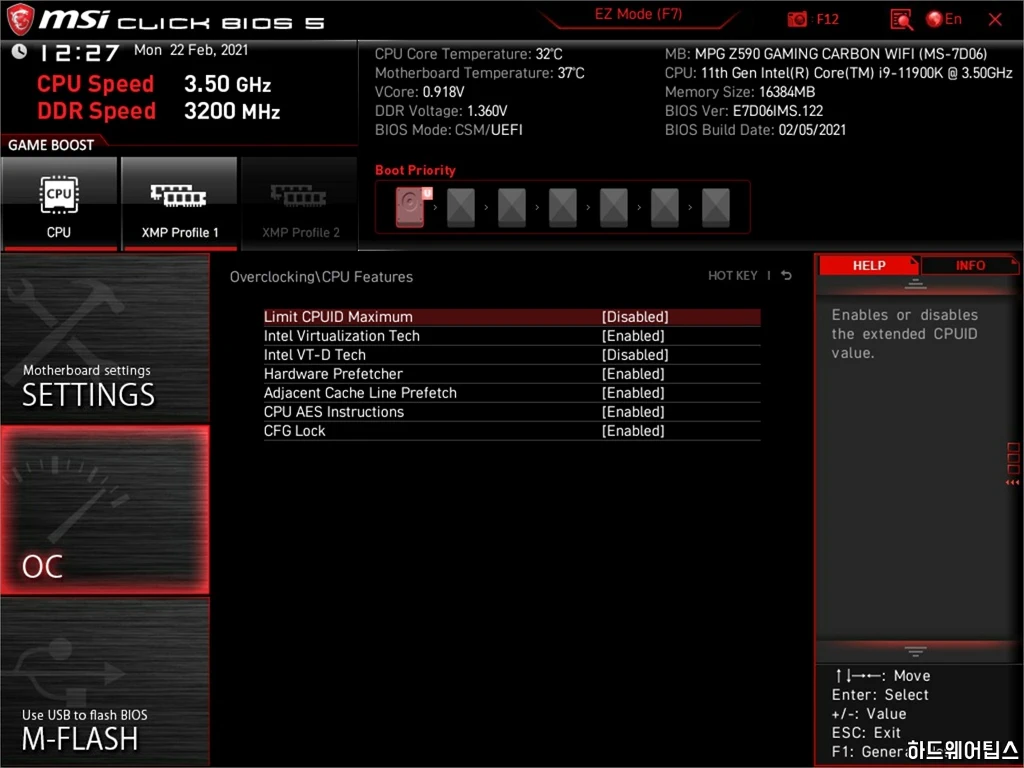Change Adjacent Cache Line Prefetch [Enabled] value

(633, 392)
